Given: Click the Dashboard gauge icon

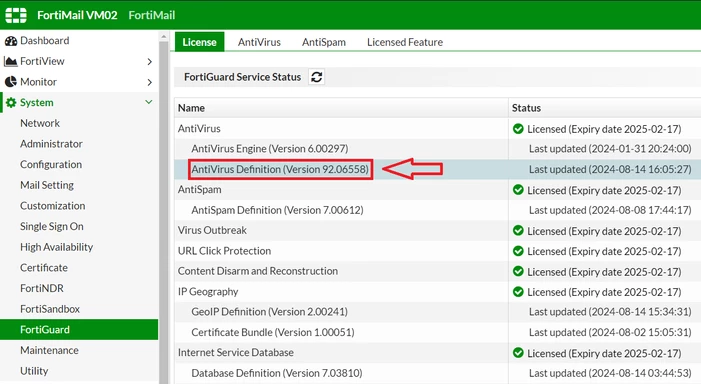Looking at the screenshot, I should click(11, 41).
